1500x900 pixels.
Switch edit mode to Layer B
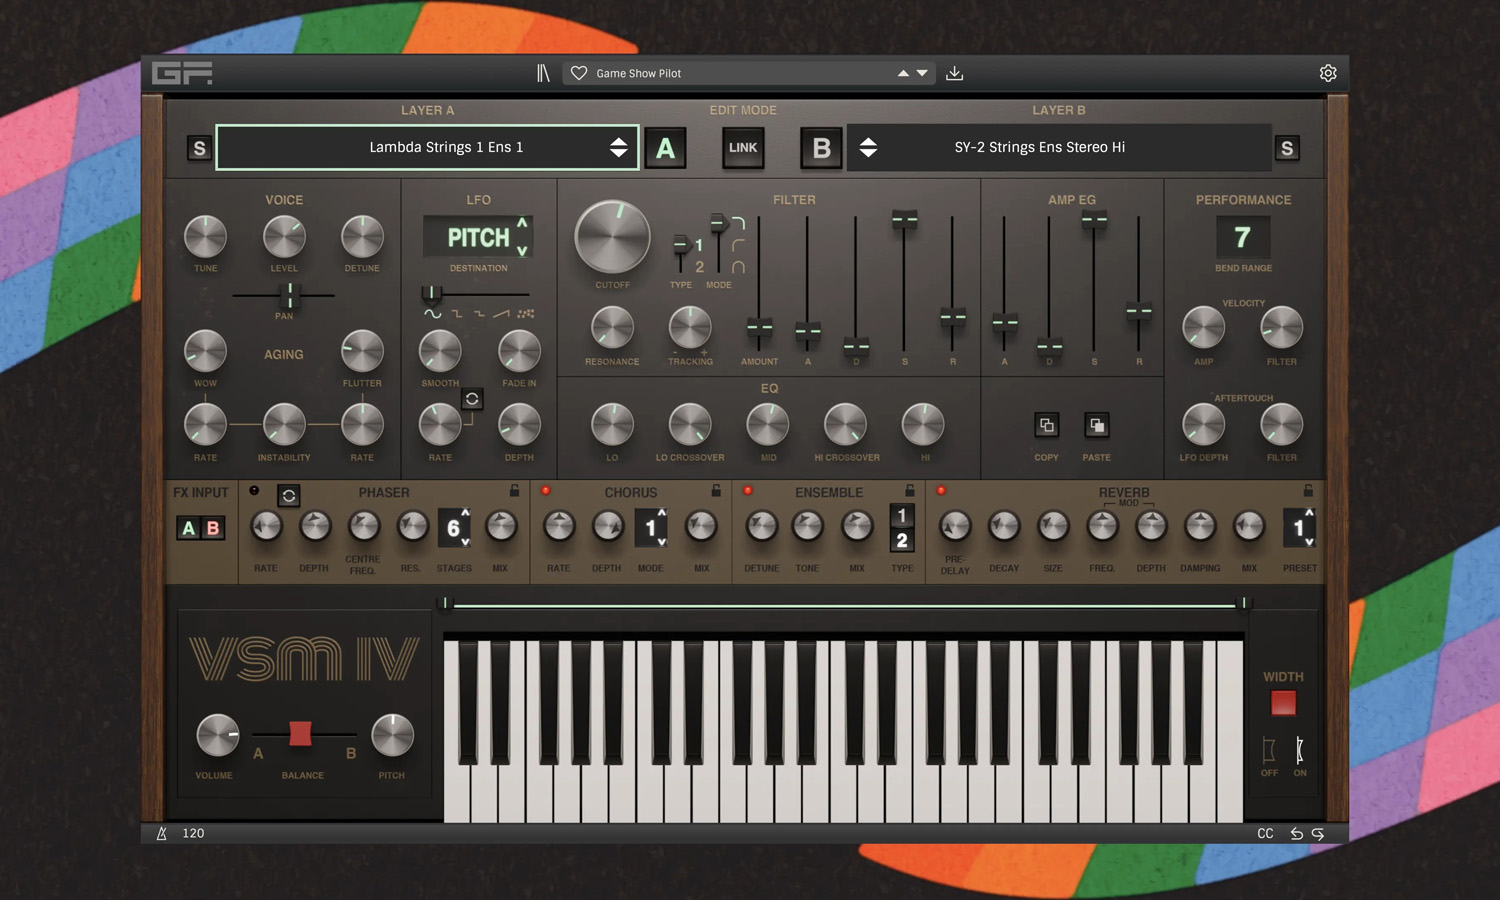coord(821,148)
